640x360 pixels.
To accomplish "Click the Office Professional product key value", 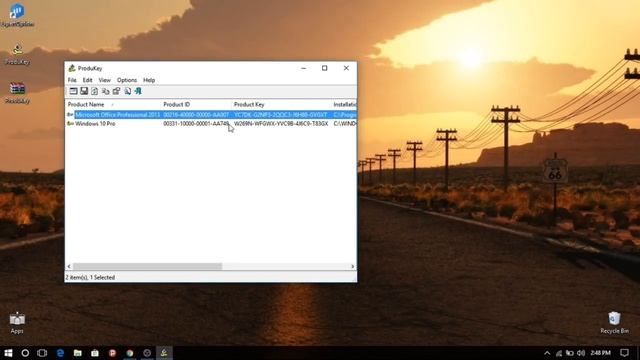I will pyautogui.click(x=280, y=115).
